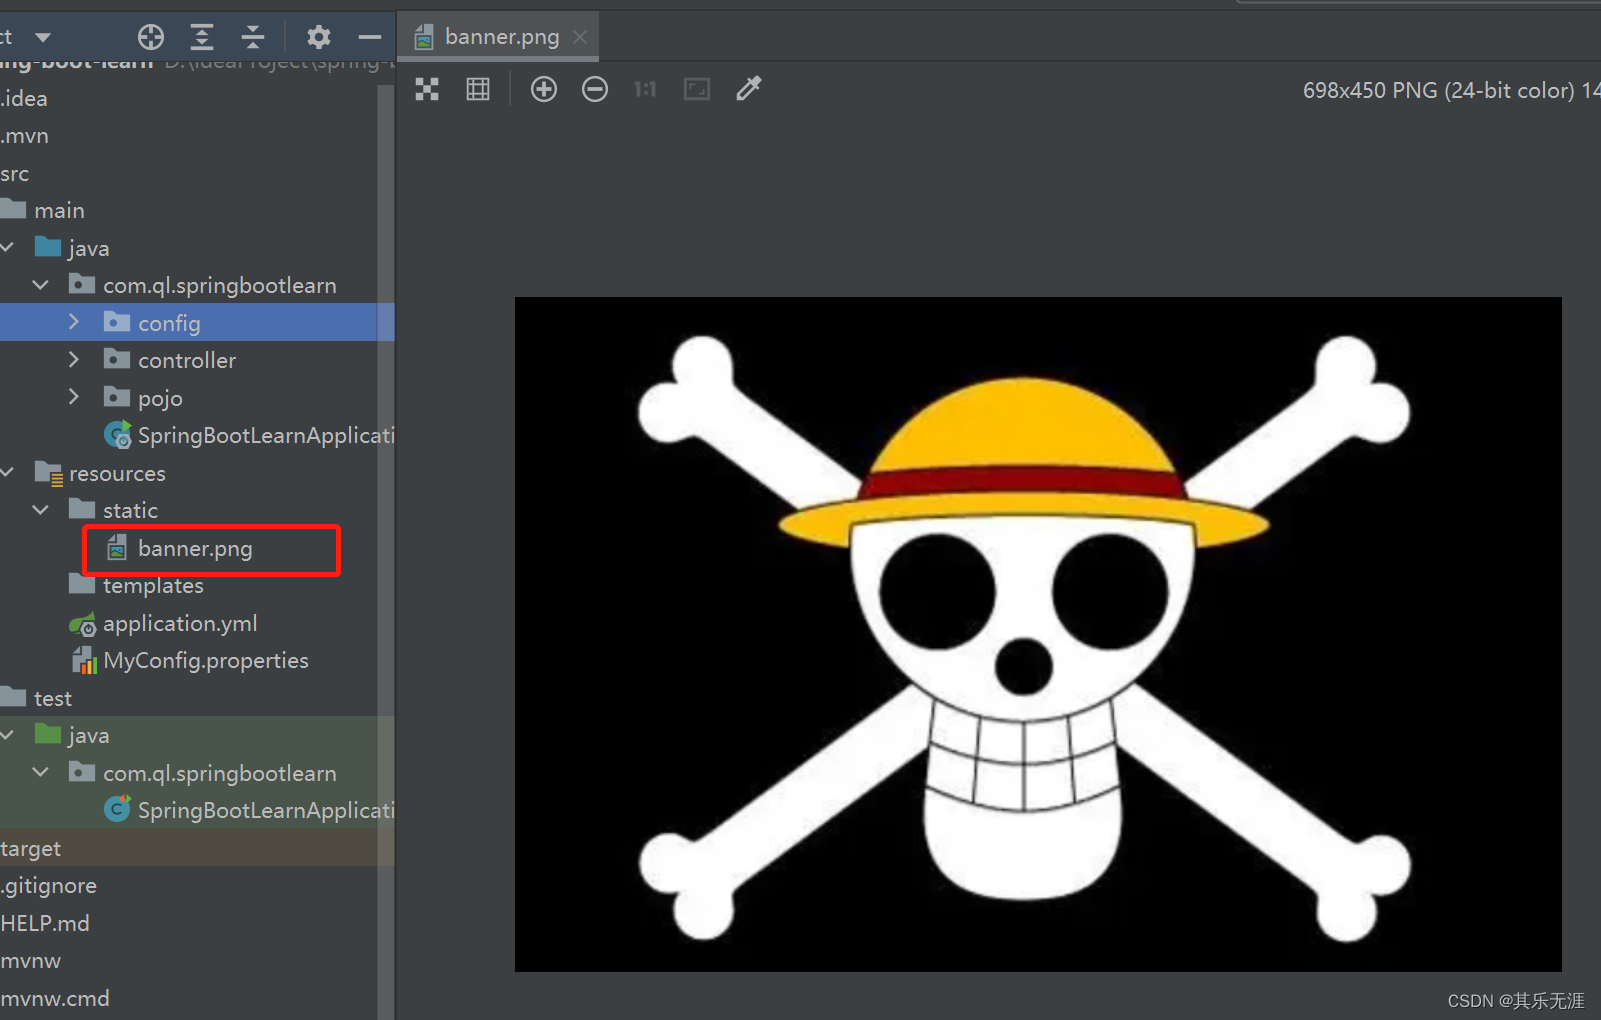Select the main folder
This screenshot has height=1020, width=1601.
[x=59, y=210]
